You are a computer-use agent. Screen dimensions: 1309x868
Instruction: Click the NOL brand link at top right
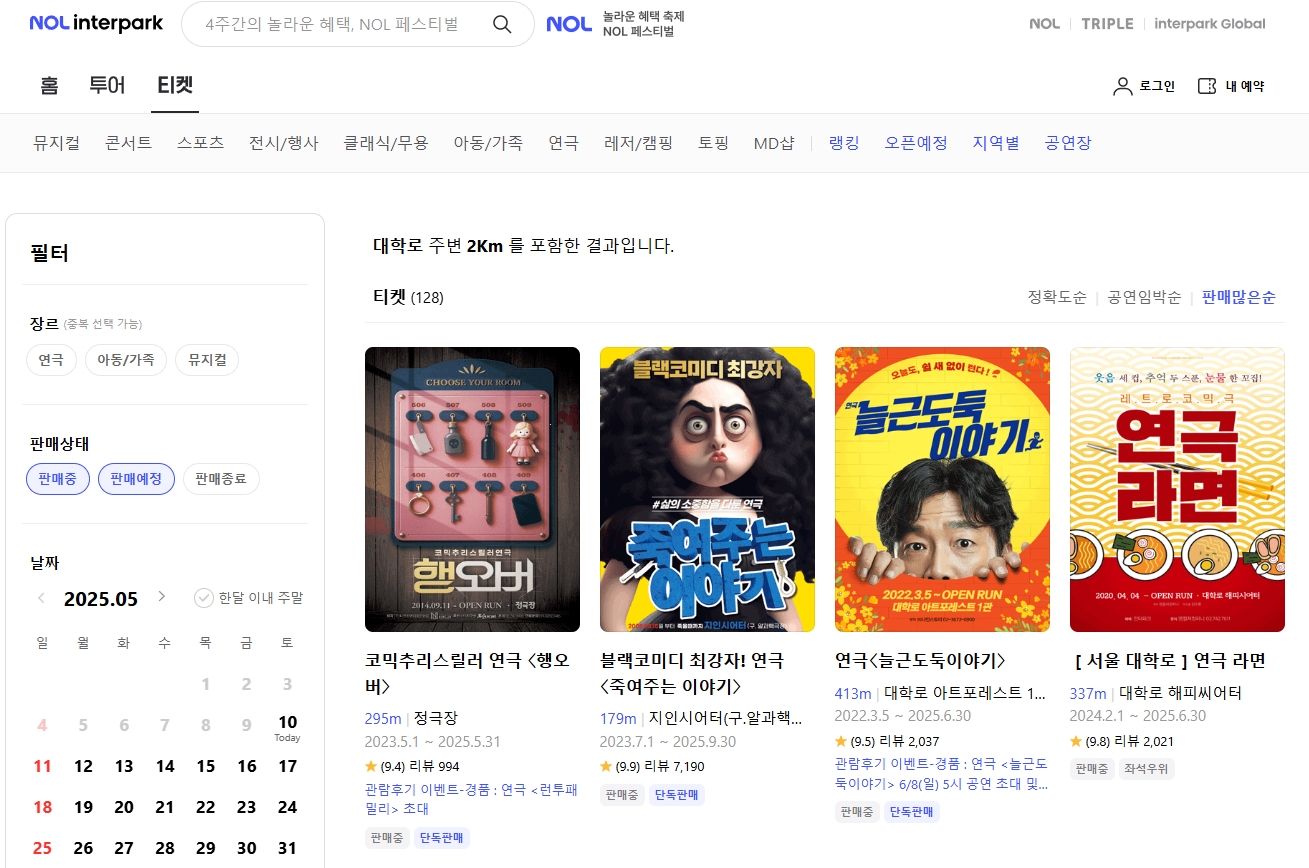(x=1044, y=24)
